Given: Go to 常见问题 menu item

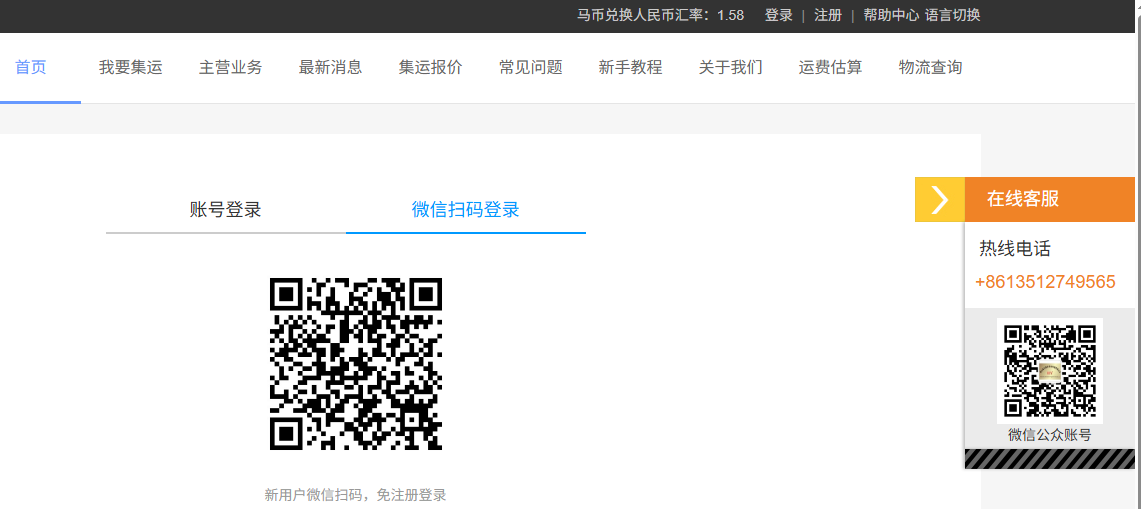Looking at the screenshot, I should [530, 68].
